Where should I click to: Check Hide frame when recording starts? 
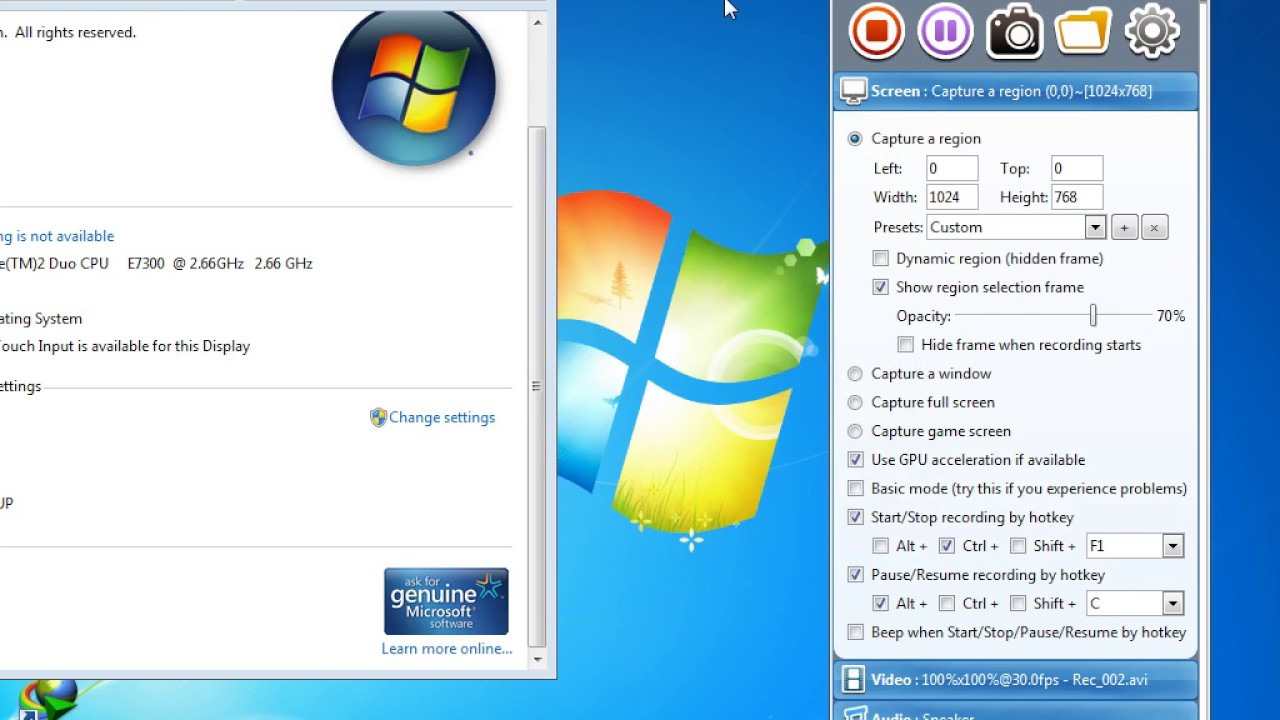point(905,345)
